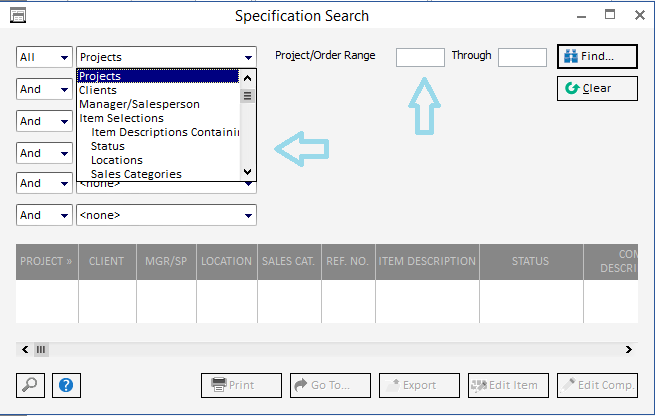655x416 pixels.
Task: Open the magnifying glass search button
Action: 30,385
